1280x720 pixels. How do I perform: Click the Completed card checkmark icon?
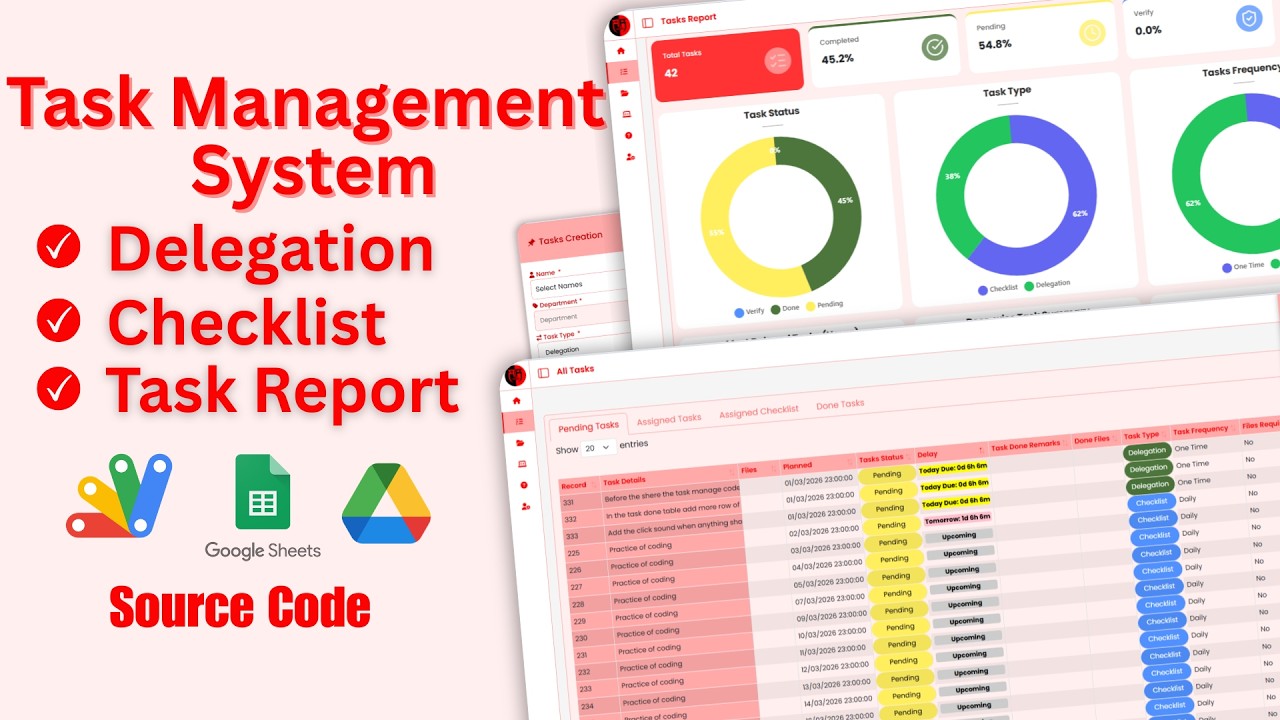tap(935, 47)
